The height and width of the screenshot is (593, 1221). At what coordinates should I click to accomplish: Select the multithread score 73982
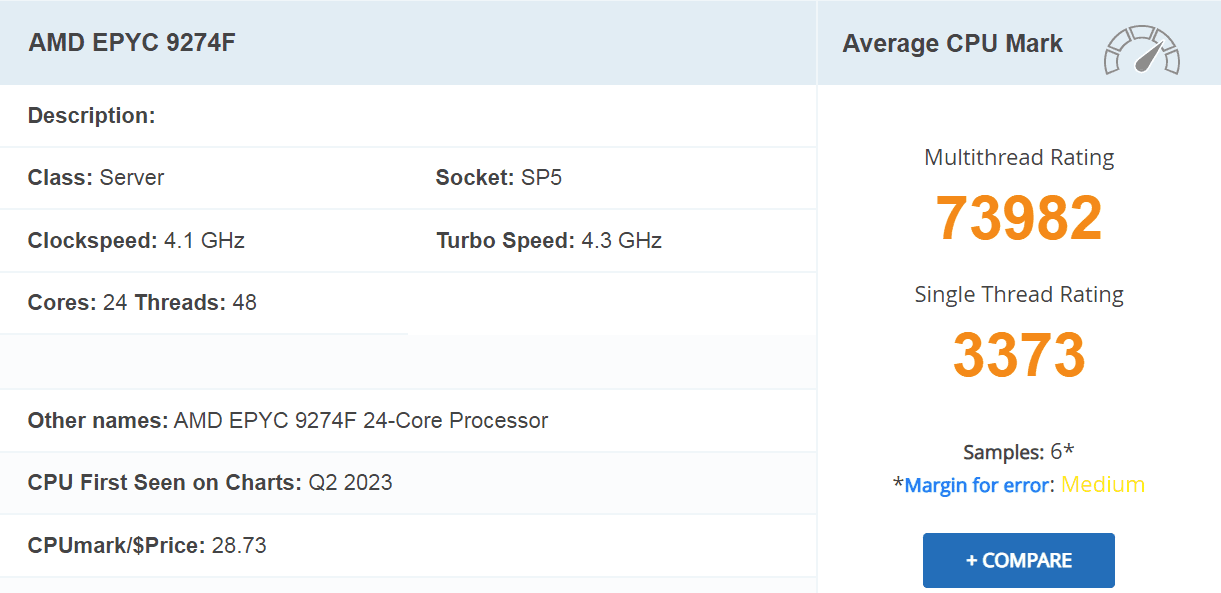coord(1019,218)
